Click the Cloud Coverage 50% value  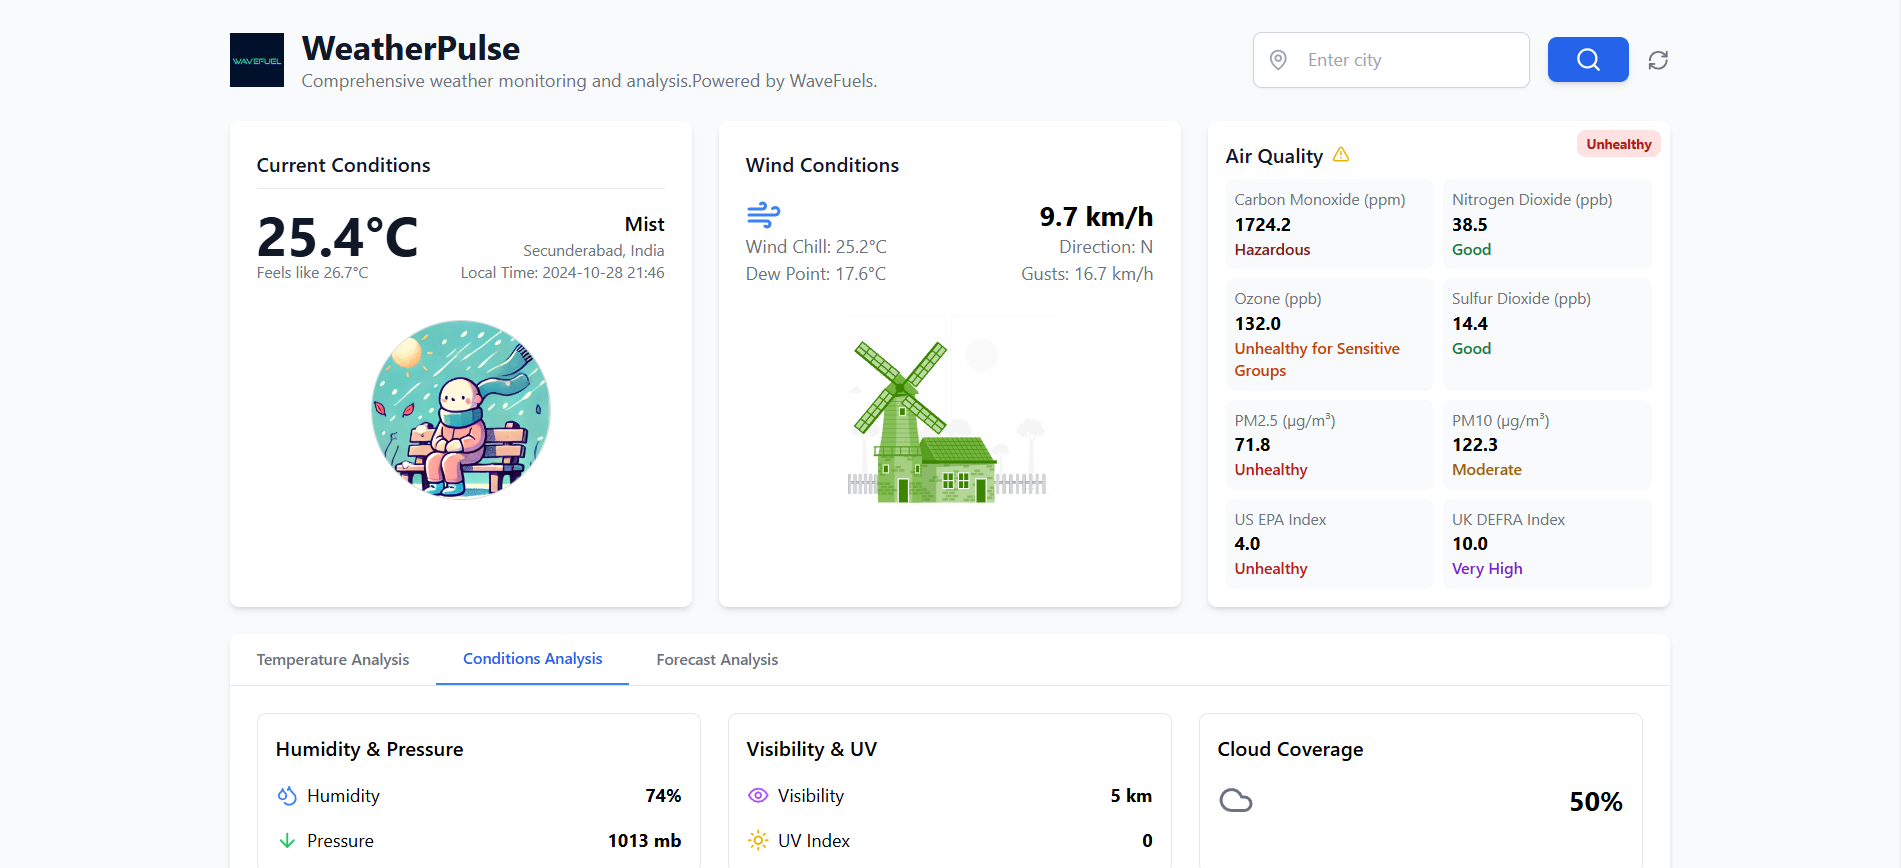pos(1595,802)
